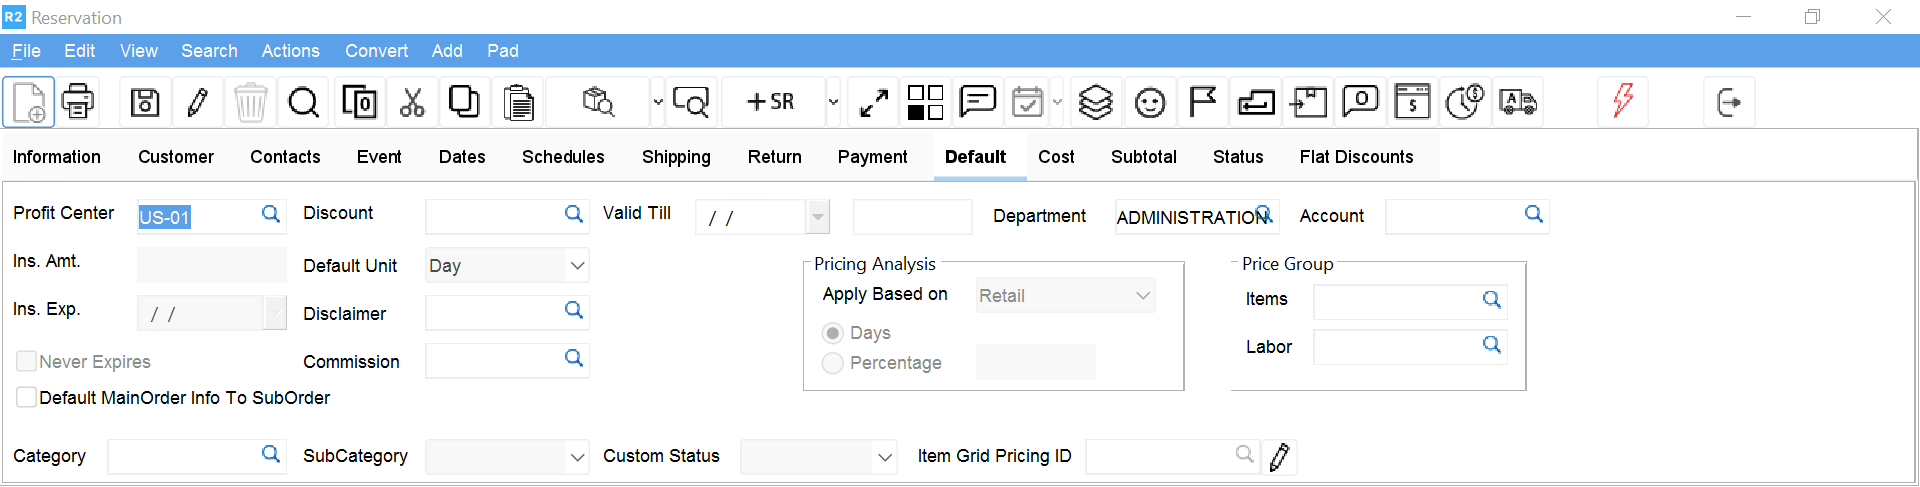Screen dimensions: 1920x487
Task: Expand the Custom Status dropdown
Action: (x=884, y=457)
